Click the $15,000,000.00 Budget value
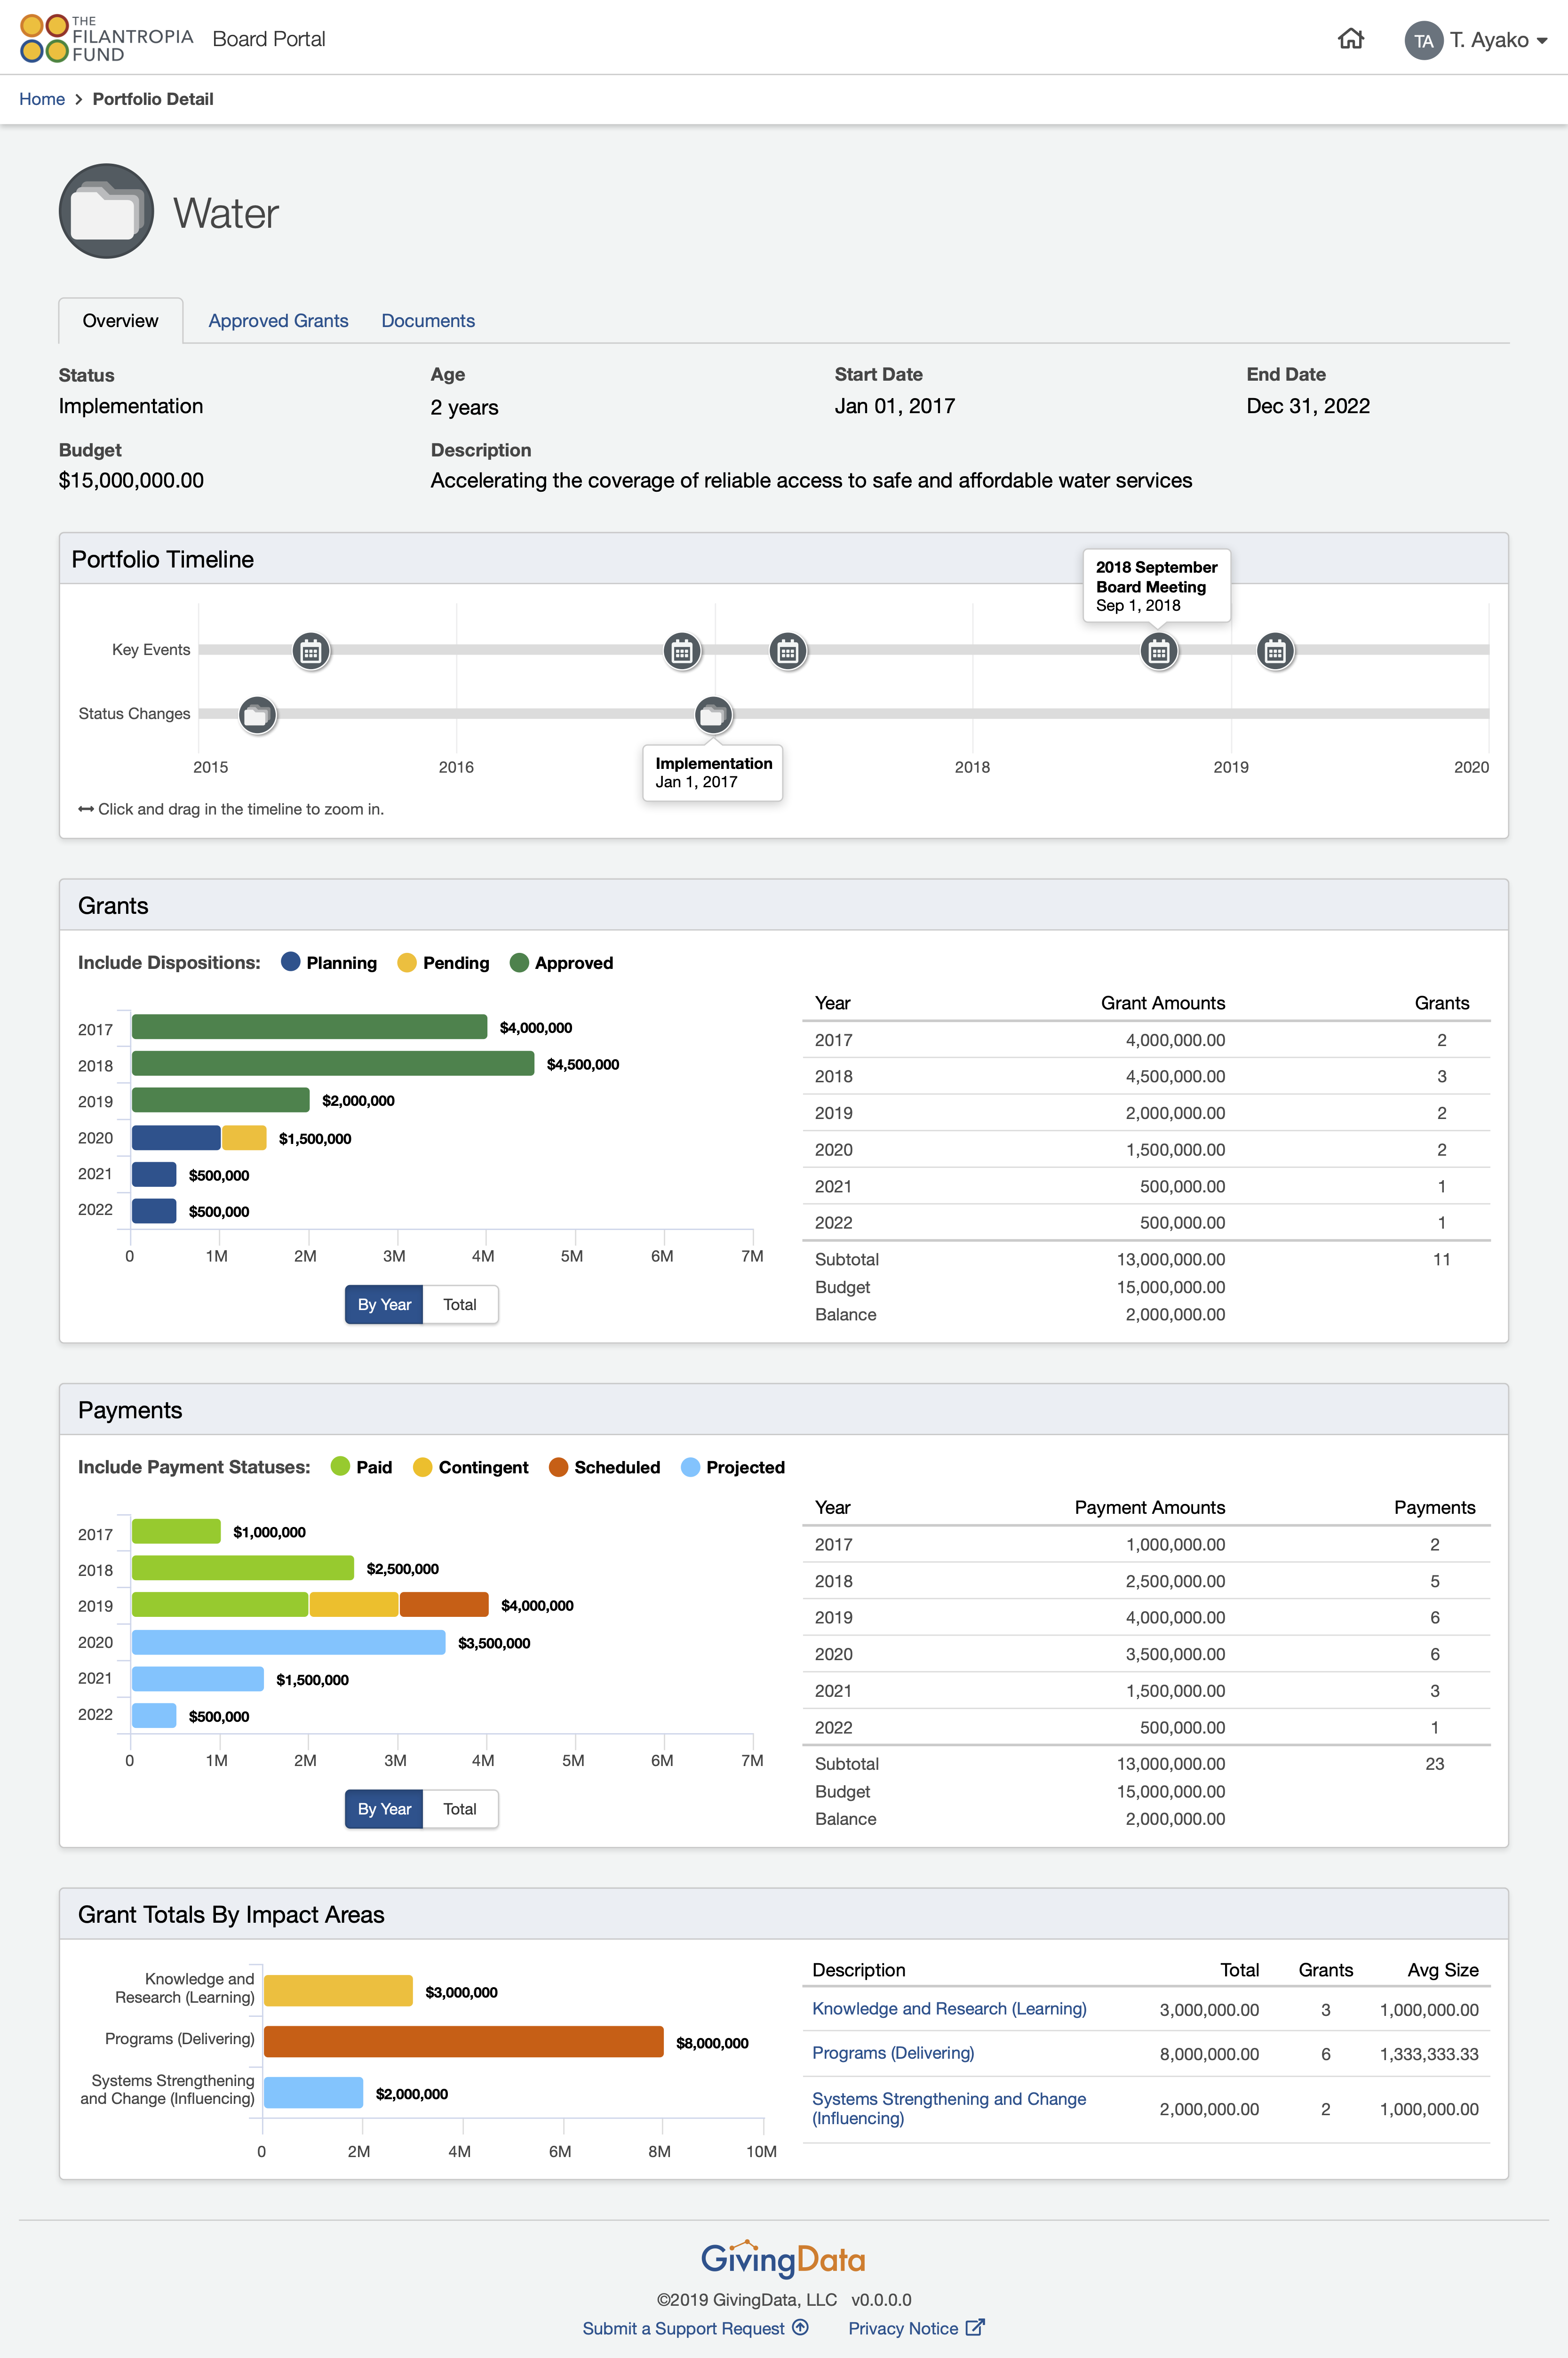The image size is (1568, 2358). click(131, 480)
